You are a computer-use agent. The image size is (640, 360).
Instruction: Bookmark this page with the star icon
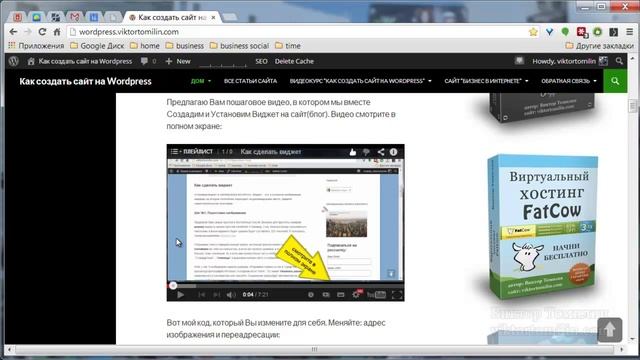click(533, 32)
